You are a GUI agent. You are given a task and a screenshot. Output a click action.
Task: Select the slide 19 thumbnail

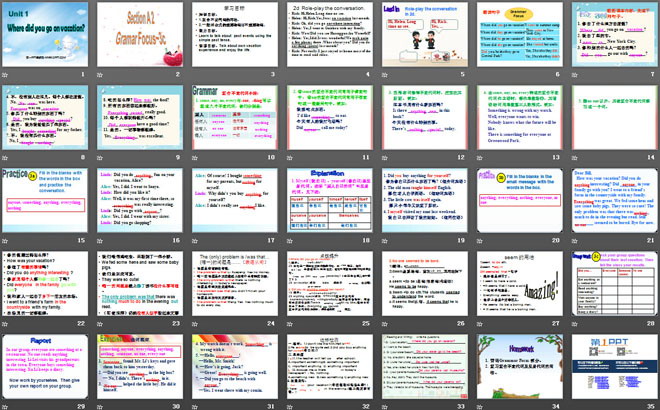pyautogui.click(x=425, y=200)
